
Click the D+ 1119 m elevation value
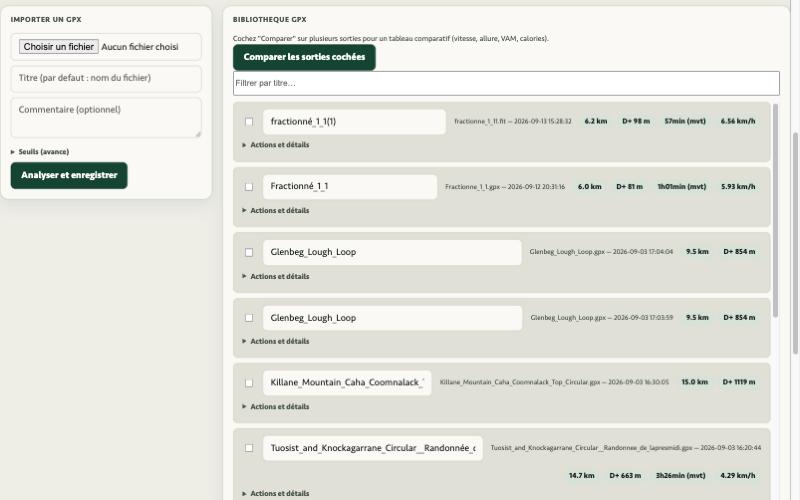click(739, 382)
